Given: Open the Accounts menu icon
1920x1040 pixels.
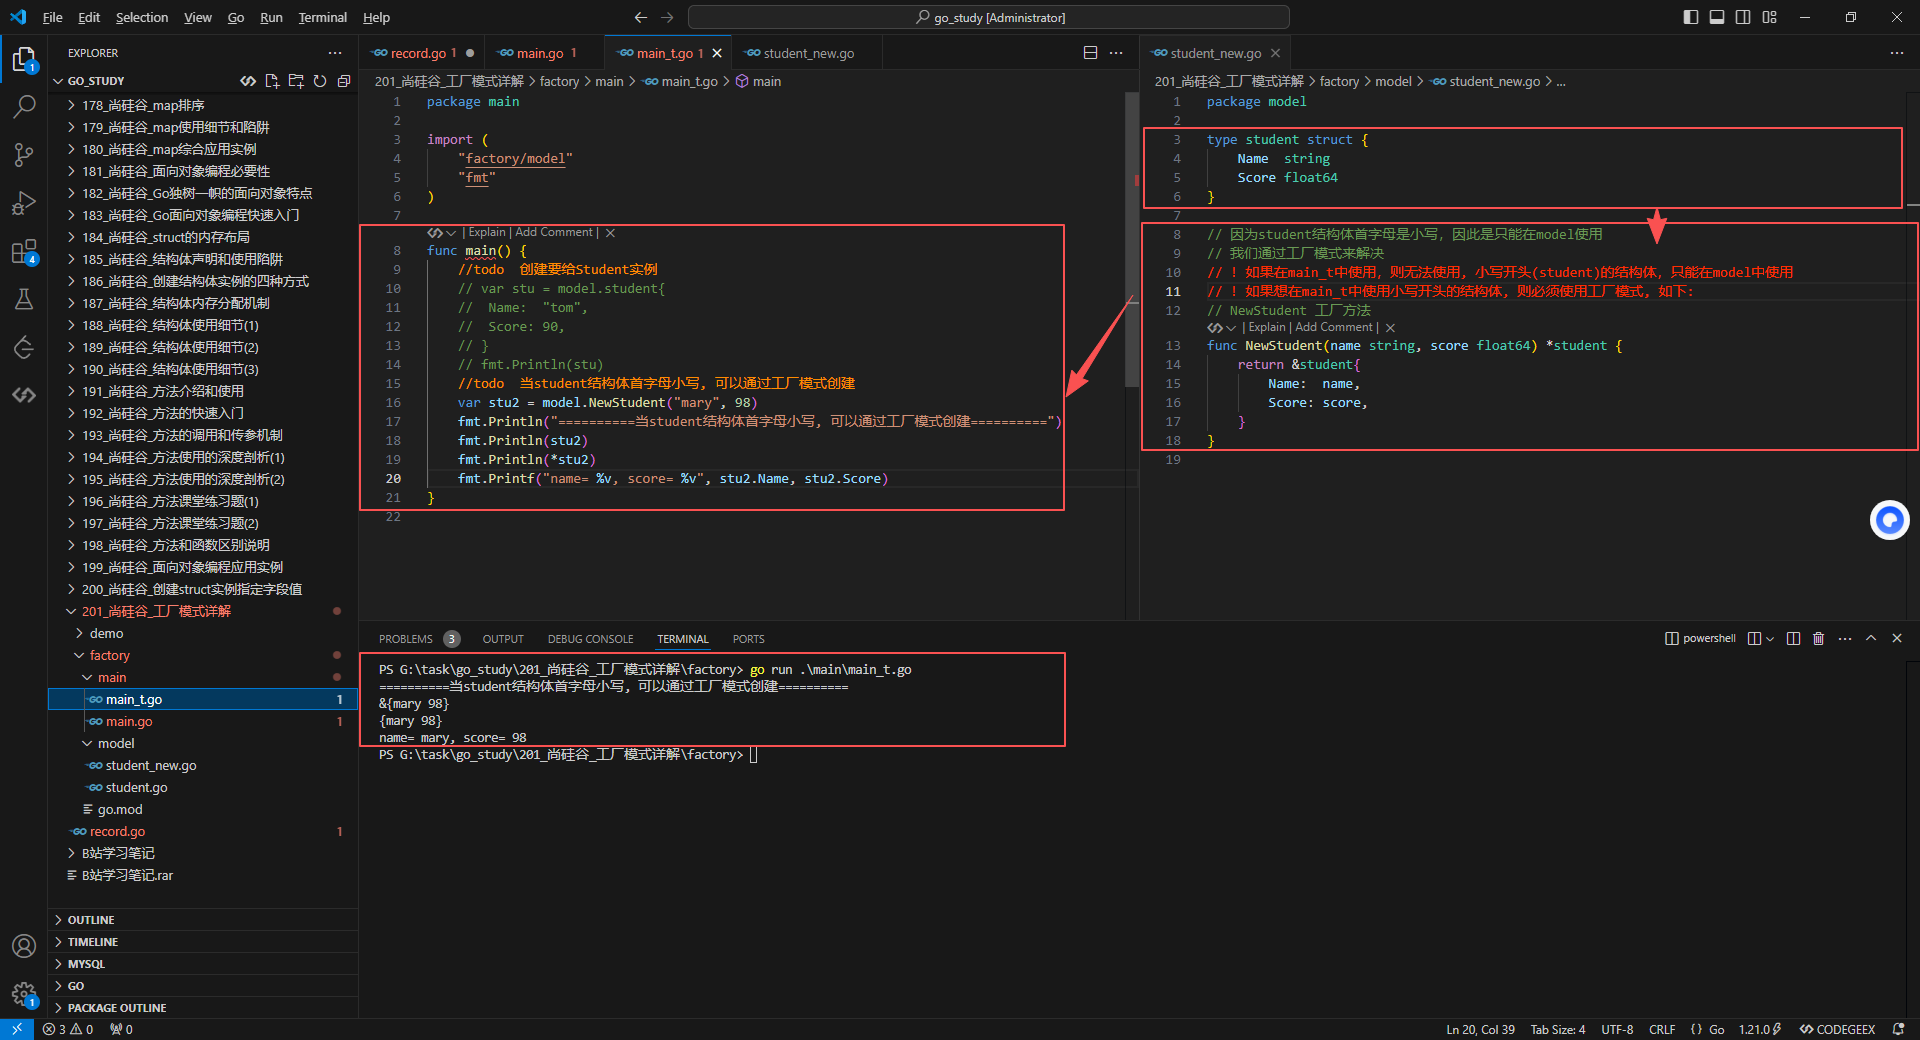Looking at the screenshot, I should coord(24,946).
